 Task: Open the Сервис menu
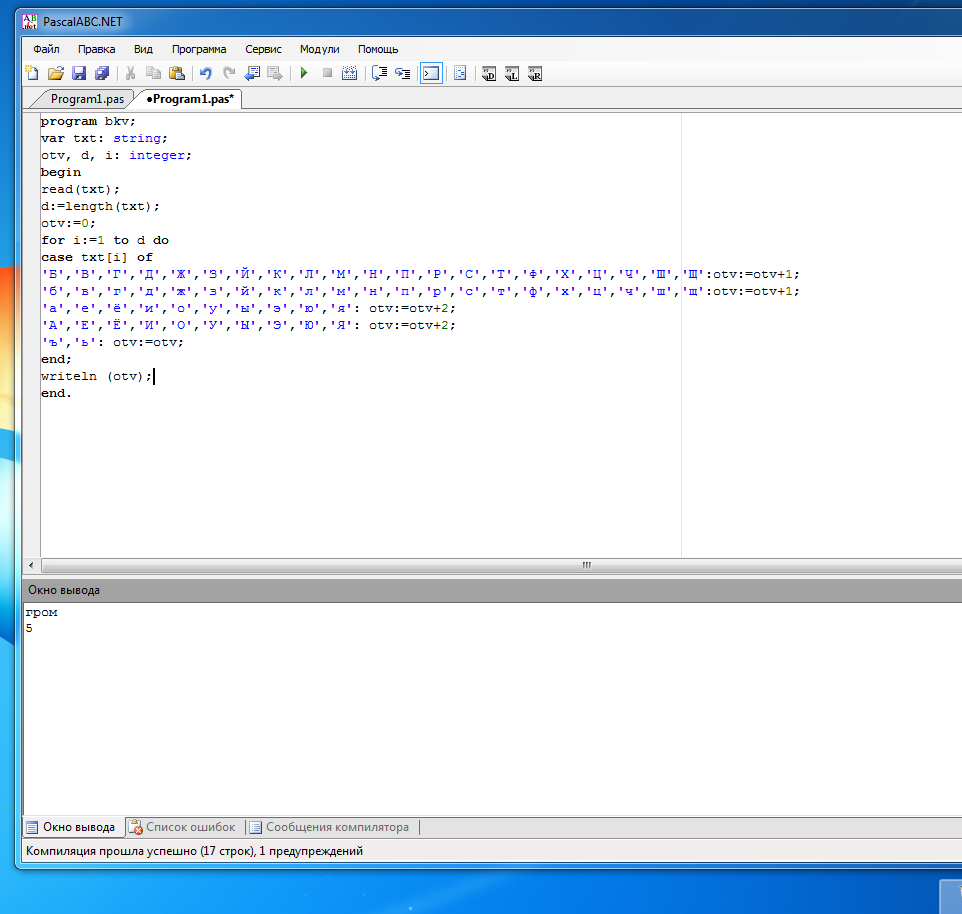coord(263,48)
